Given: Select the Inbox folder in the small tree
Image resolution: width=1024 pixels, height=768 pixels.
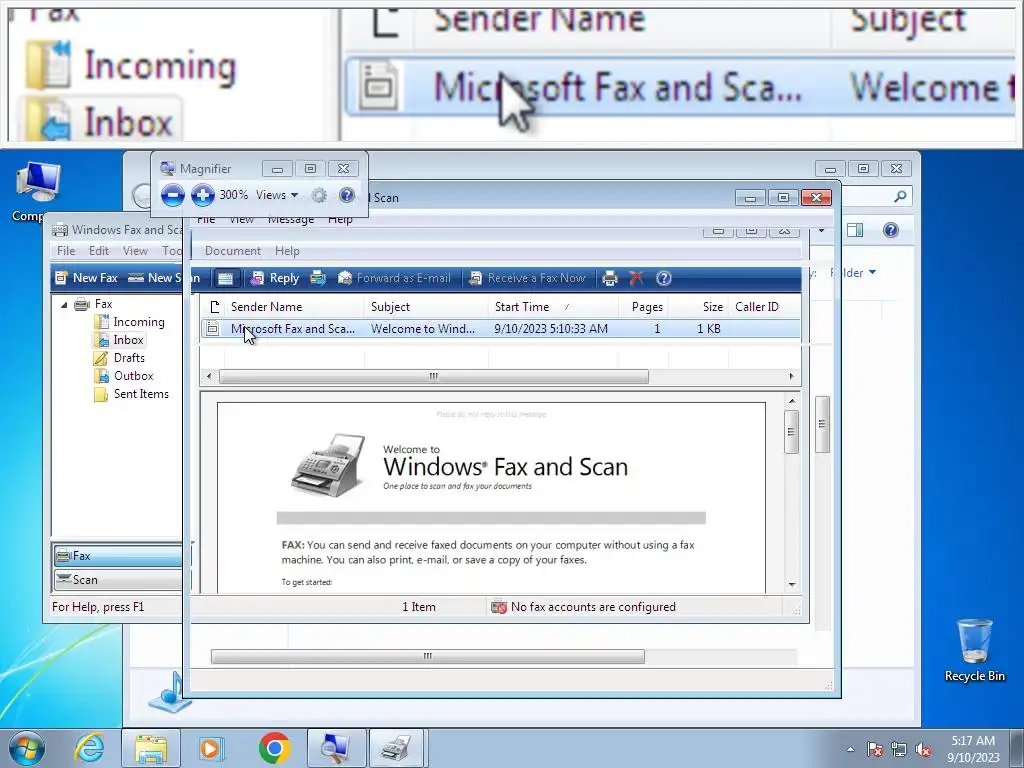Looking at the screenshot, I should tap(128, 340).
